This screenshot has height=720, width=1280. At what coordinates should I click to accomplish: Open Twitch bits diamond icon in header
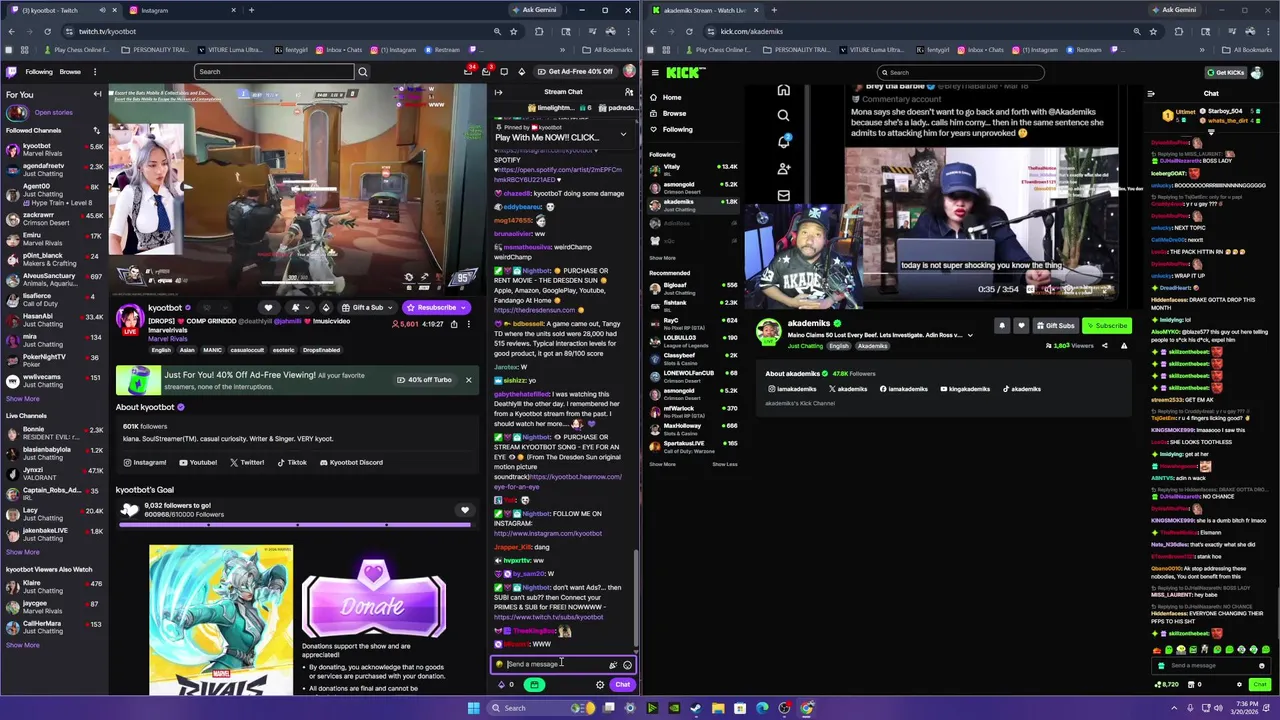(521, 71)
